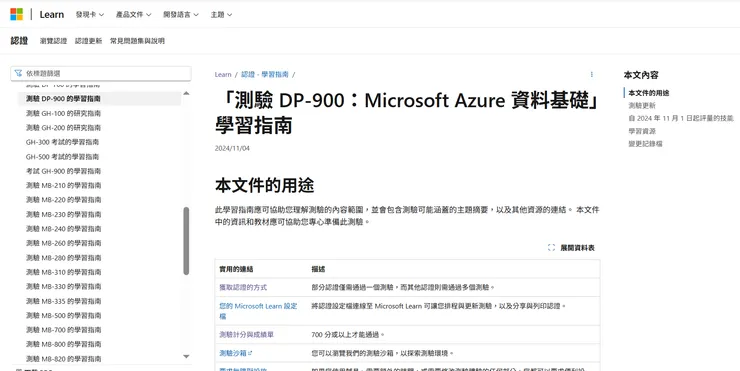This screenshot has width=740, height=371.
Task: Click the 本文內容 panel heading
Action: [641, 75]
